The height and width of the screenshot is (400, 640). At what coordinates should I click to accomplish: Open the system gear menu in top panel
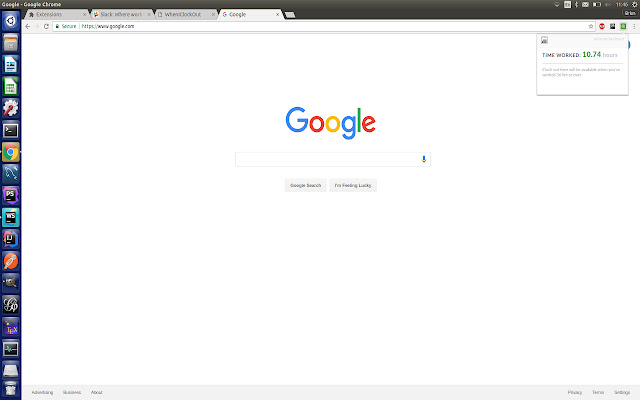635,4
